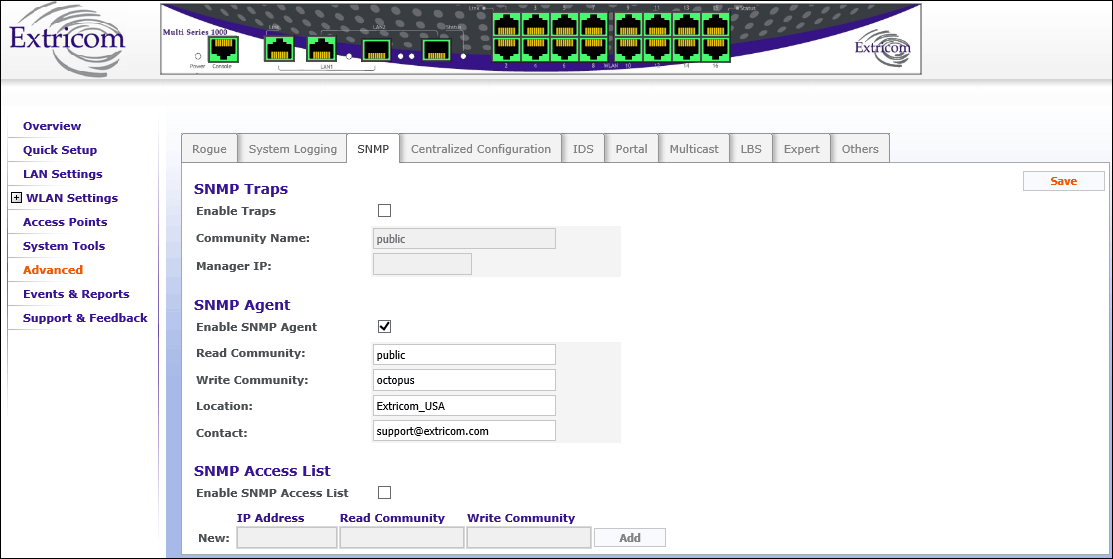Screen dimensions: 1113x559
Task: Click the Extricom logo on the switch panel
Action: click(882, 48)
